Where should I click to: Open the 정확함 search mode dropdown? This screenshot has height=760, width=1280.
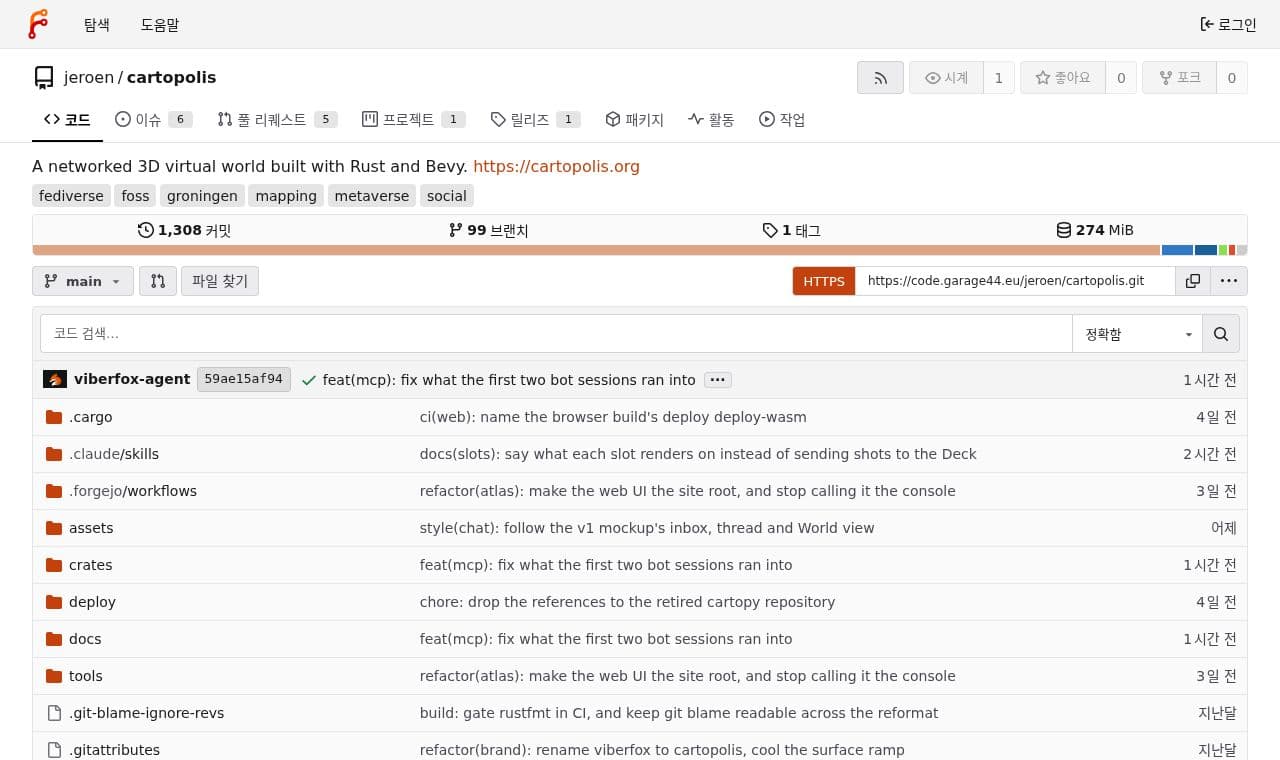[x=1137, y=334]
